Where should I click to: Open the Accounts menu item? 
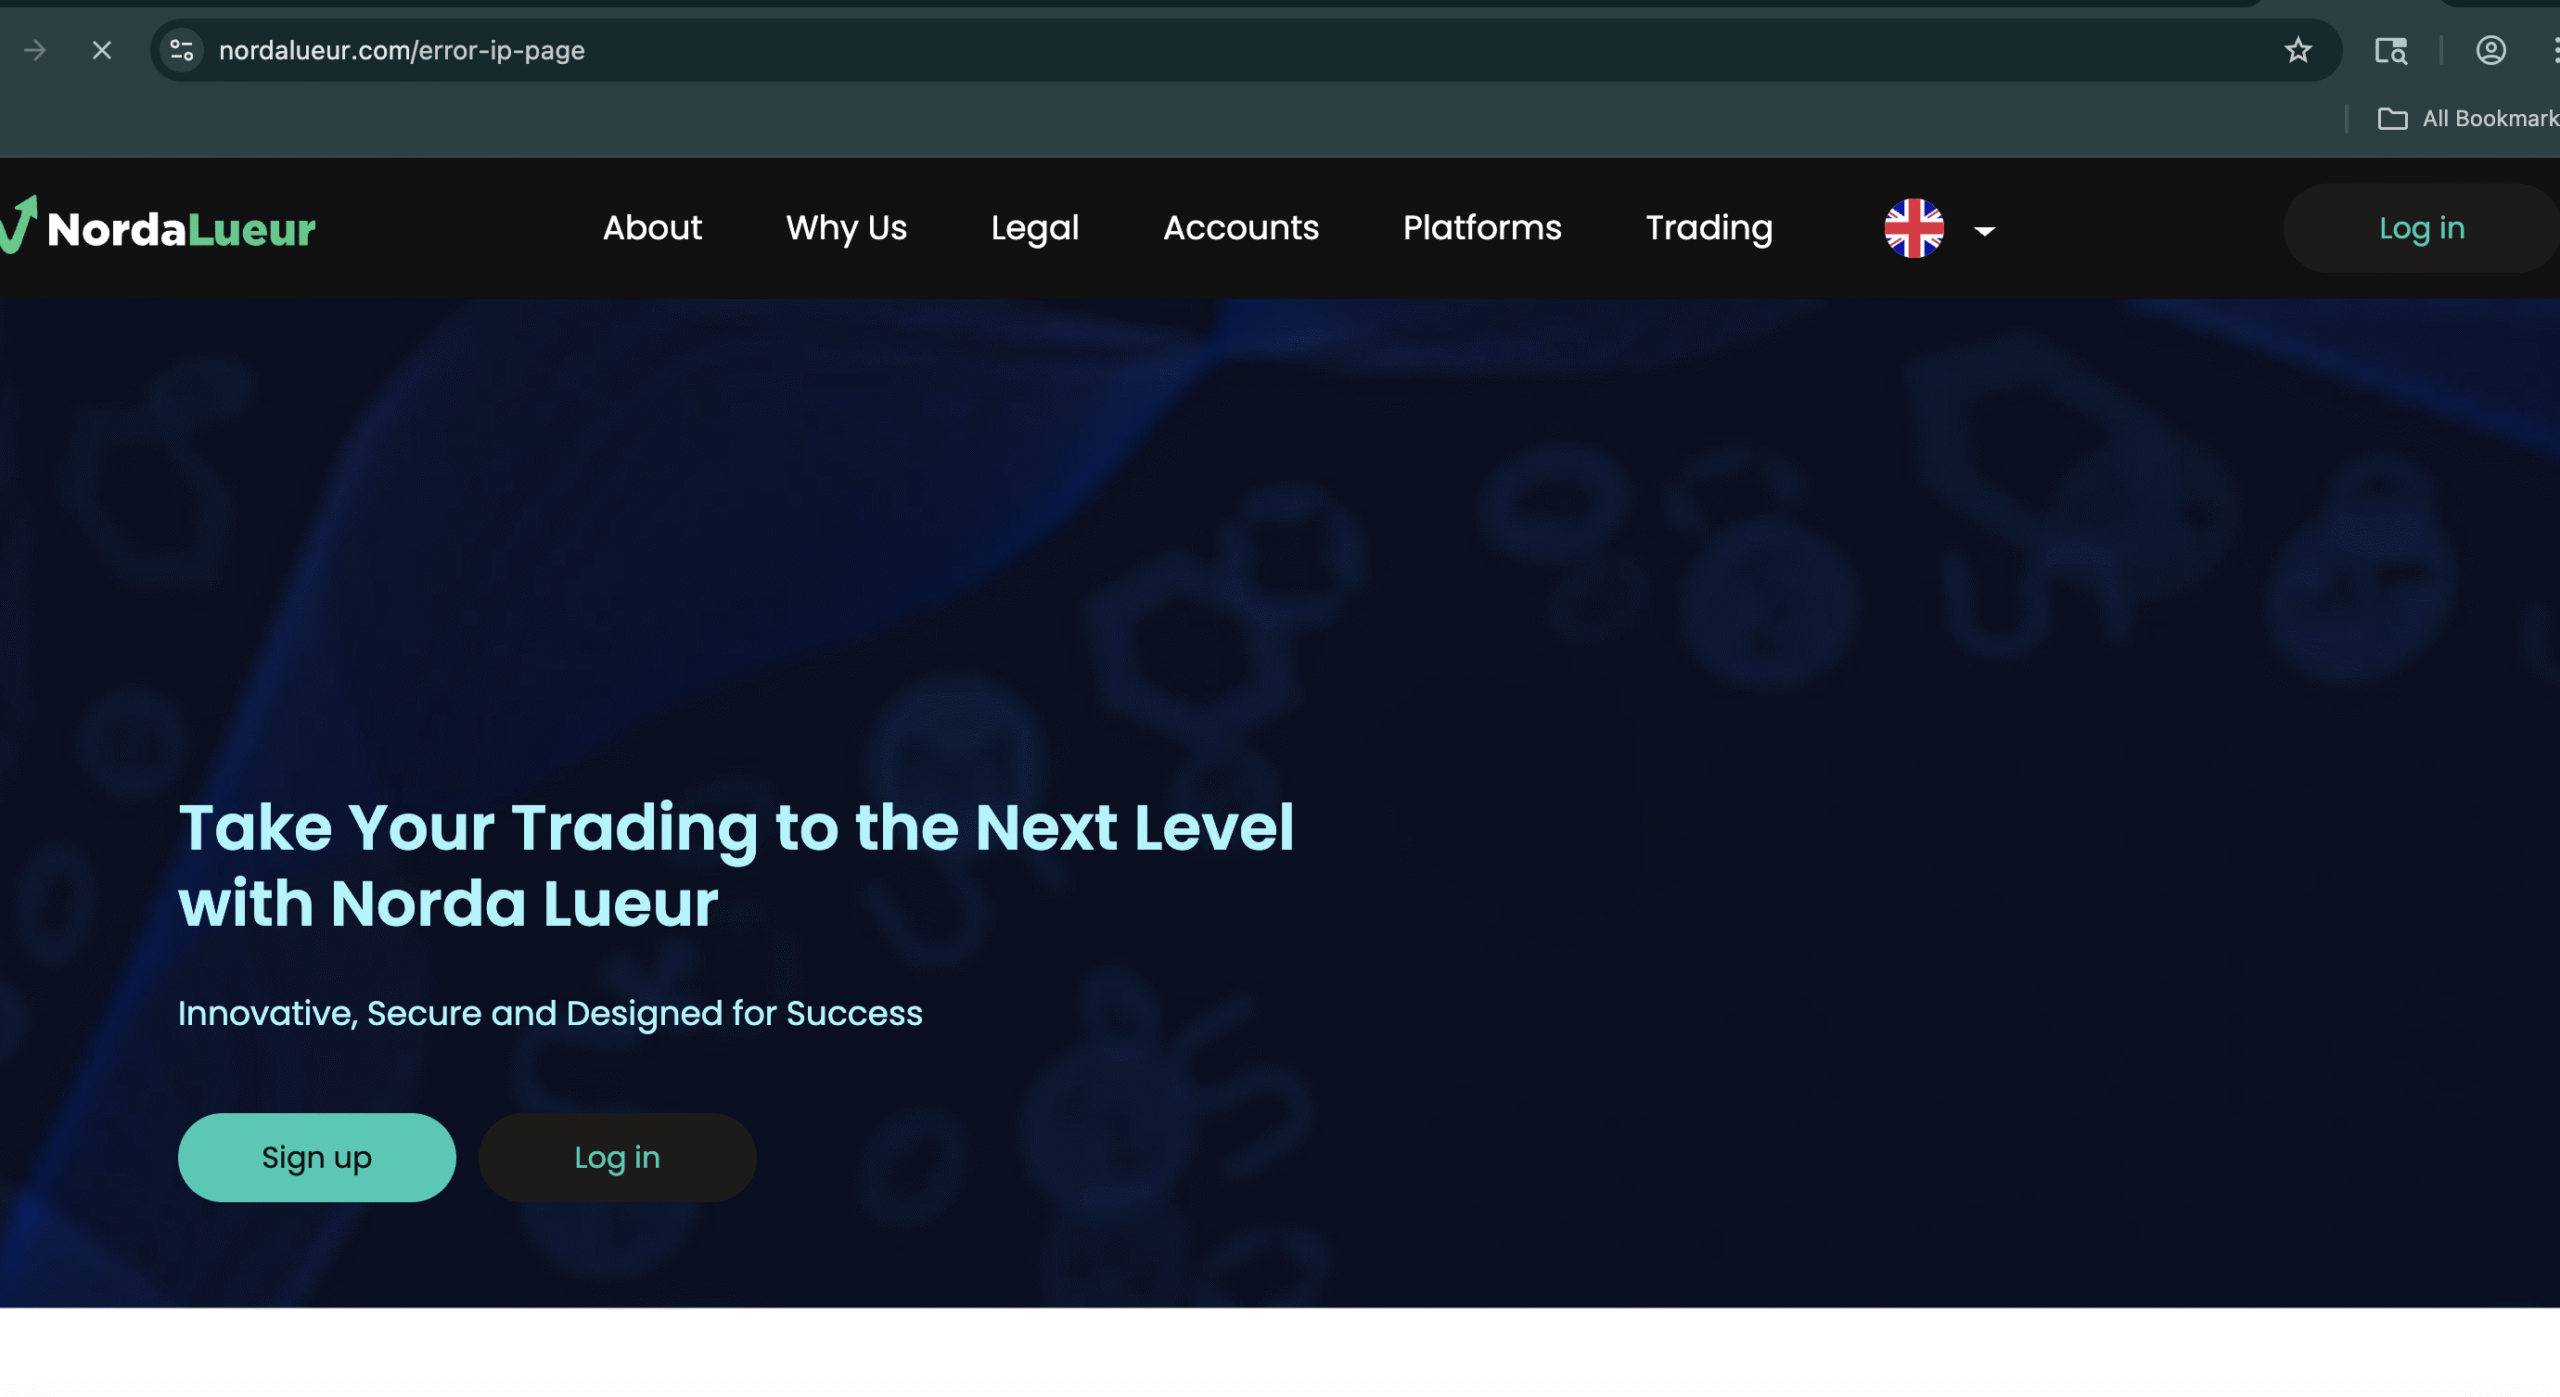[1240, 228]
